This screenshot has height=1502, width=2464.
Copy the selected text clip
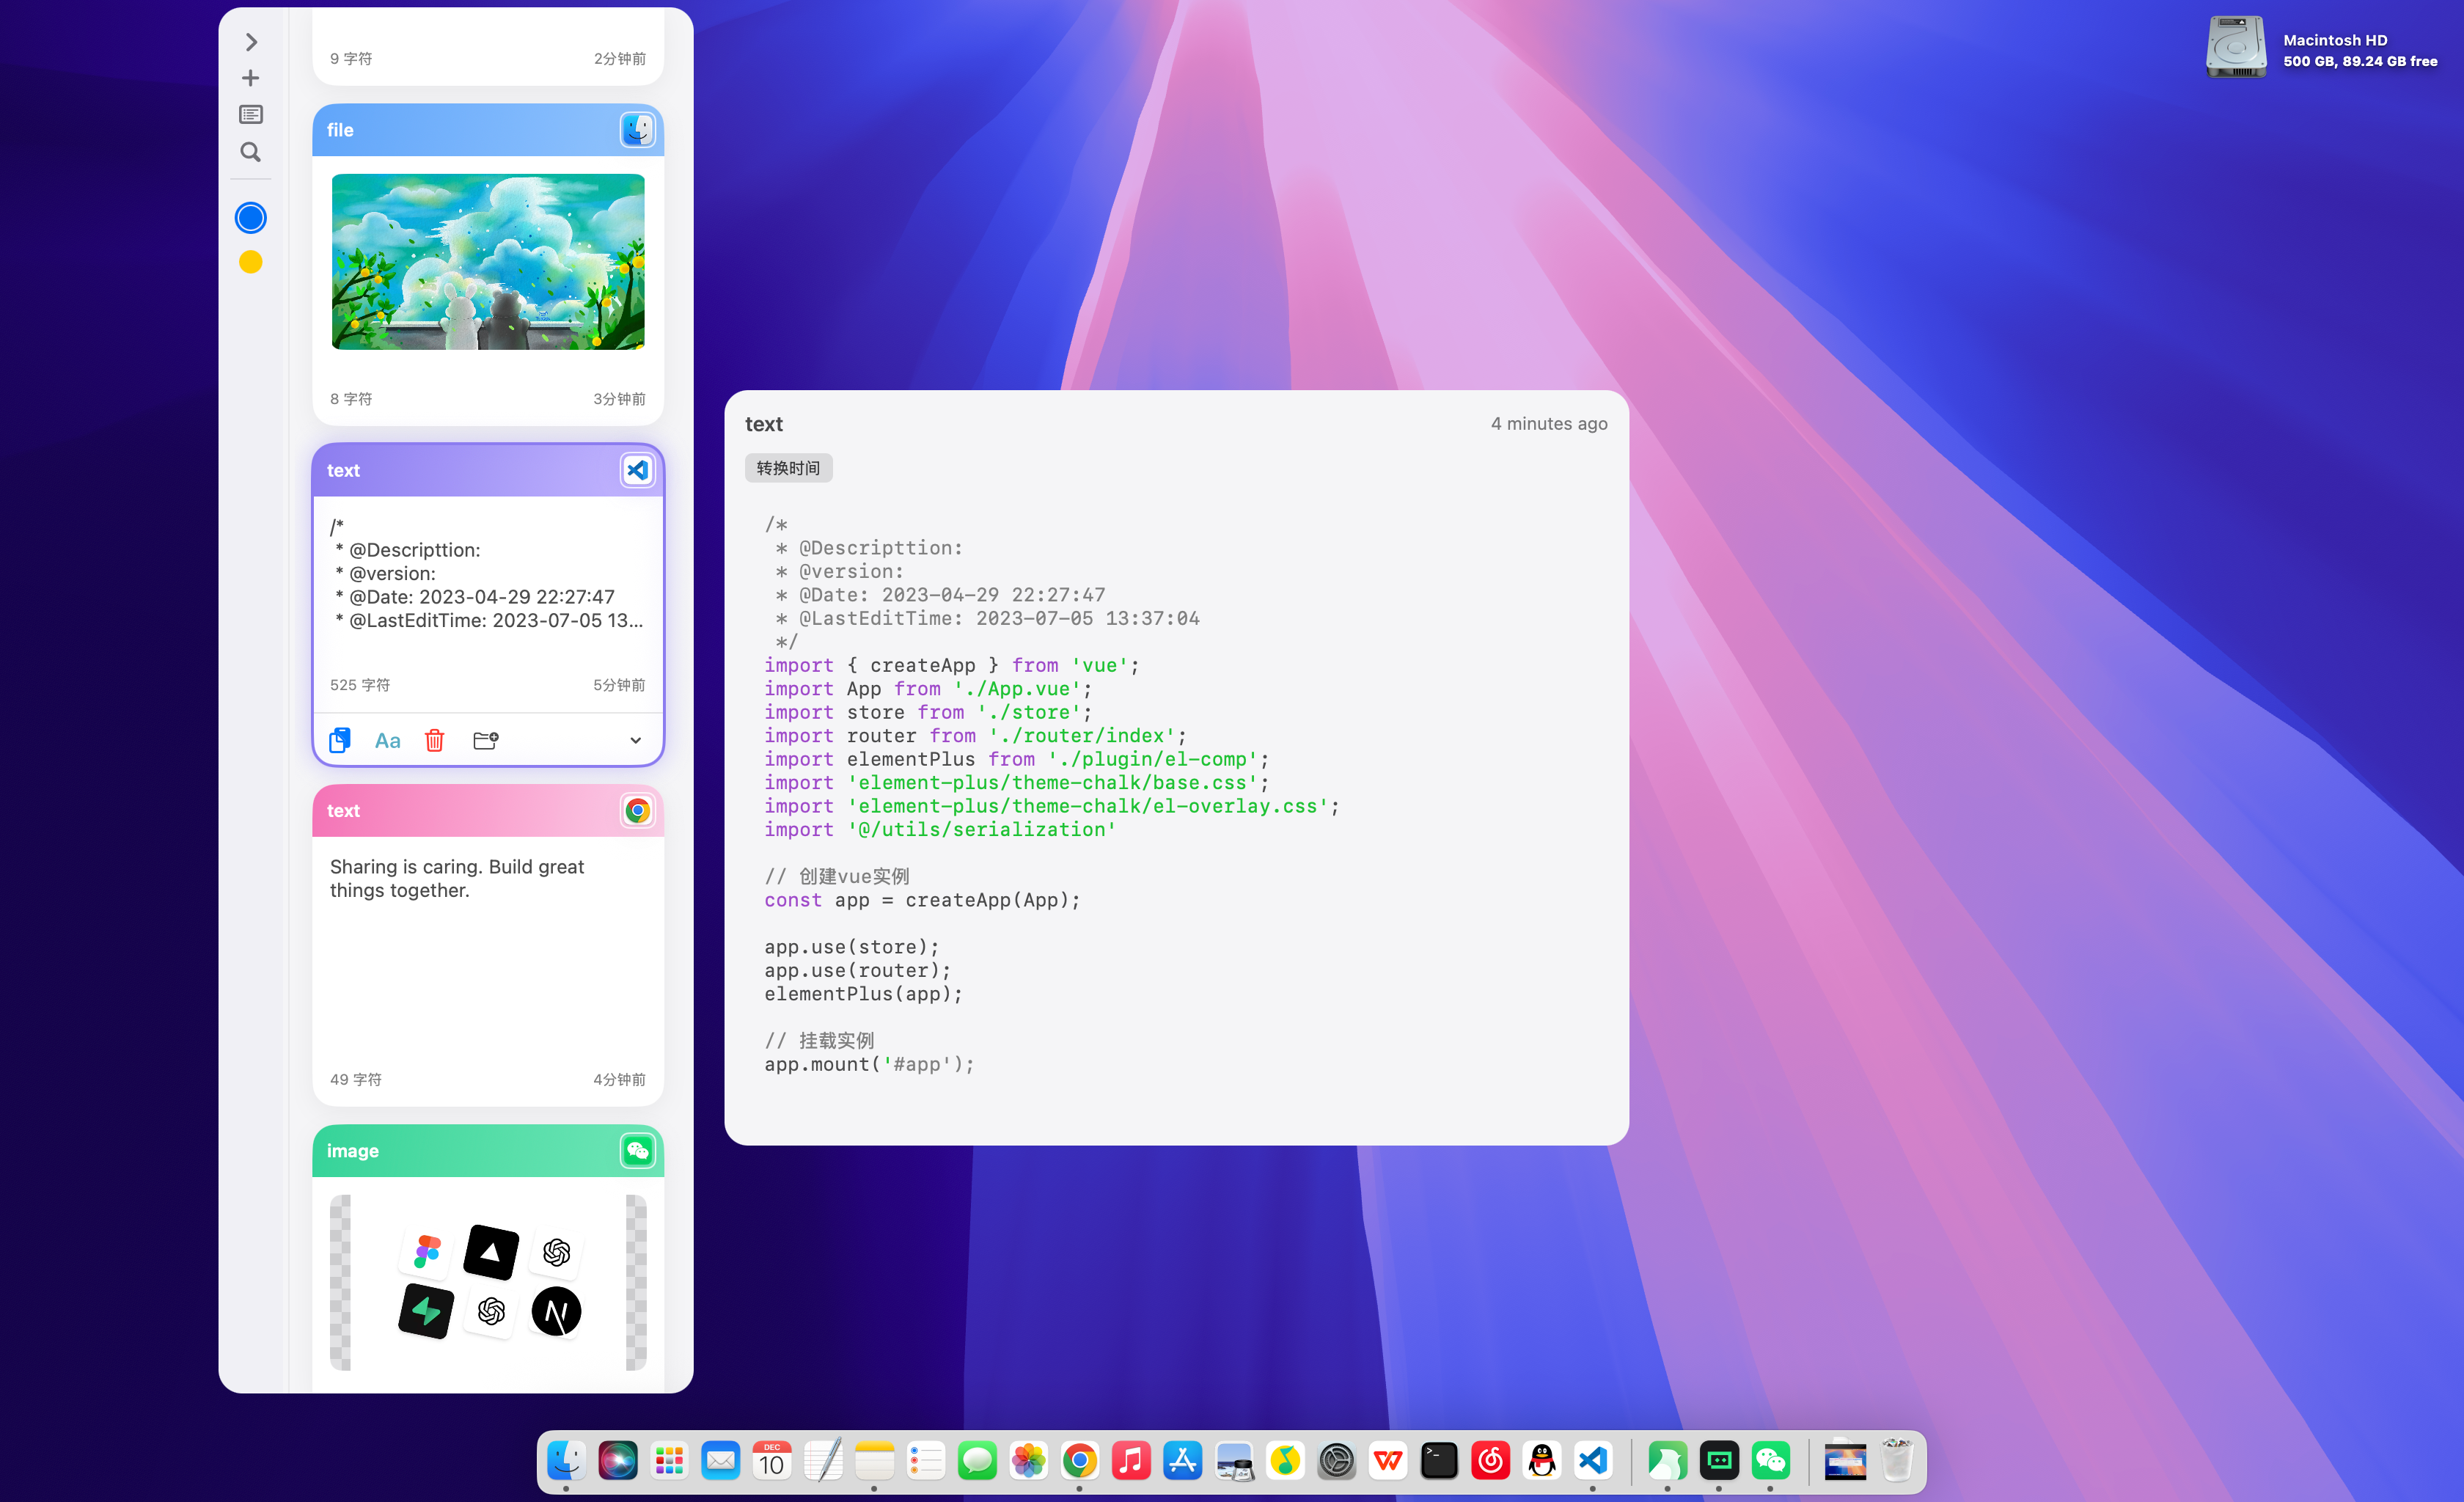tap(340, 740)
